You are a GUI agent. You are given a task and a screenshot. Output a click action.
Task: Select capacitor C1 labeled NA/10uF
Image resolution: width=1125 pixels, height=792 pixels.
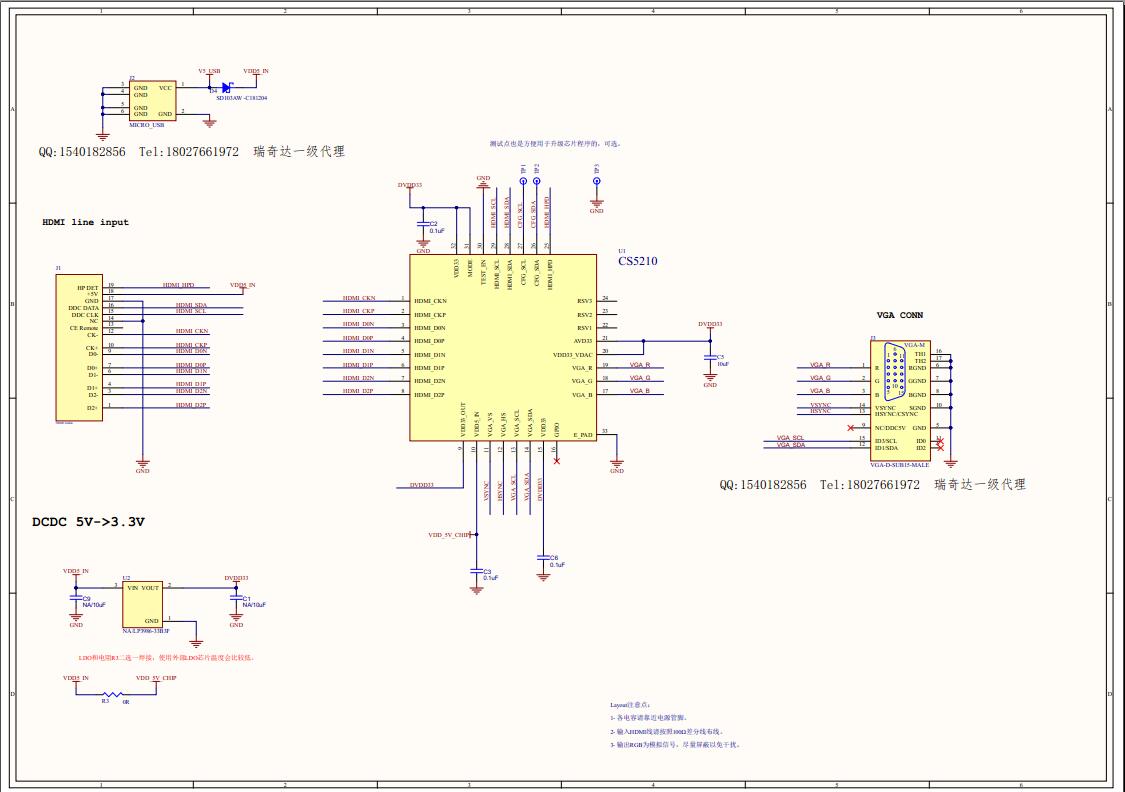pyautogui.click(x=235, y=600)
